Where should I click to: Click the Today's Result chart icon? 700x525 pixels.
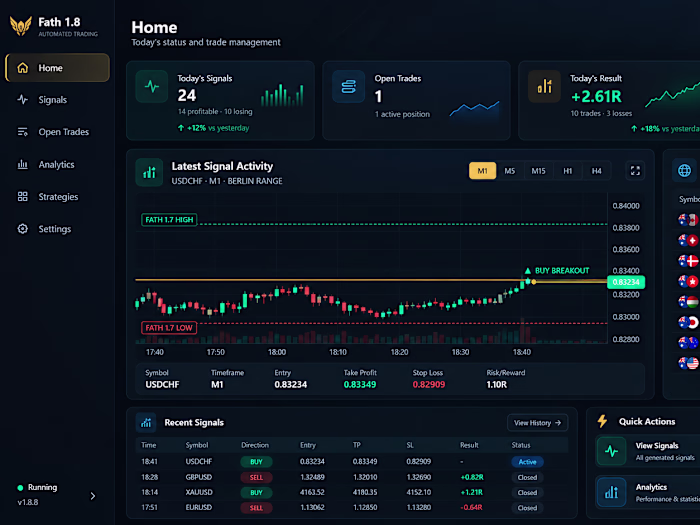click(544, 86)
